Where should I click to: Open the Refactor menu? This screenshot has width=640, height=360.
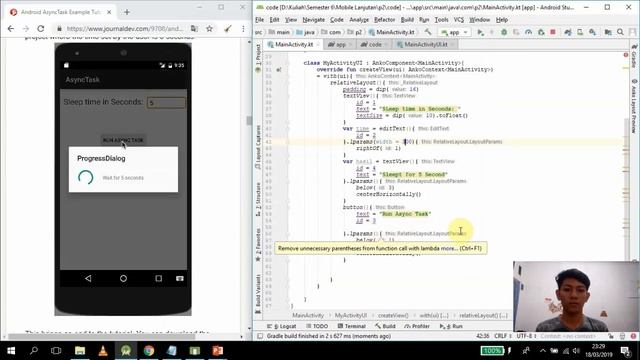point(384,20)
